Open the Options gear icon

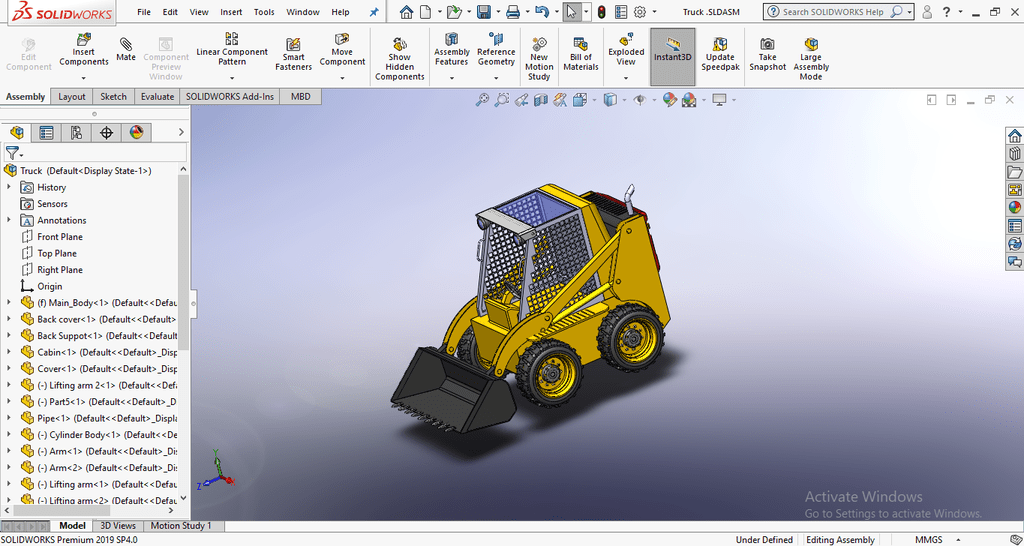[x=640, y=12]
